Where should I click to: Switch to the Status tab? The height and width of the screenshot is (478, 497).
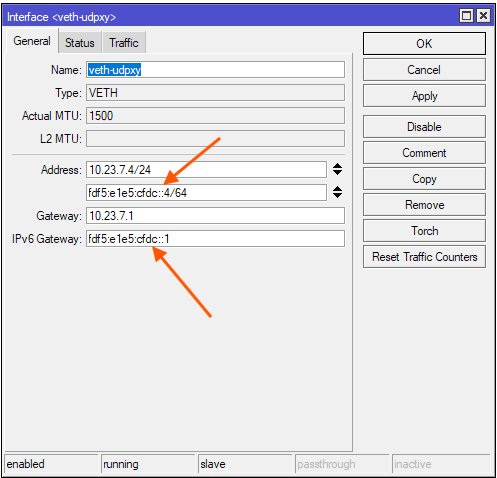tap(80, 43)
